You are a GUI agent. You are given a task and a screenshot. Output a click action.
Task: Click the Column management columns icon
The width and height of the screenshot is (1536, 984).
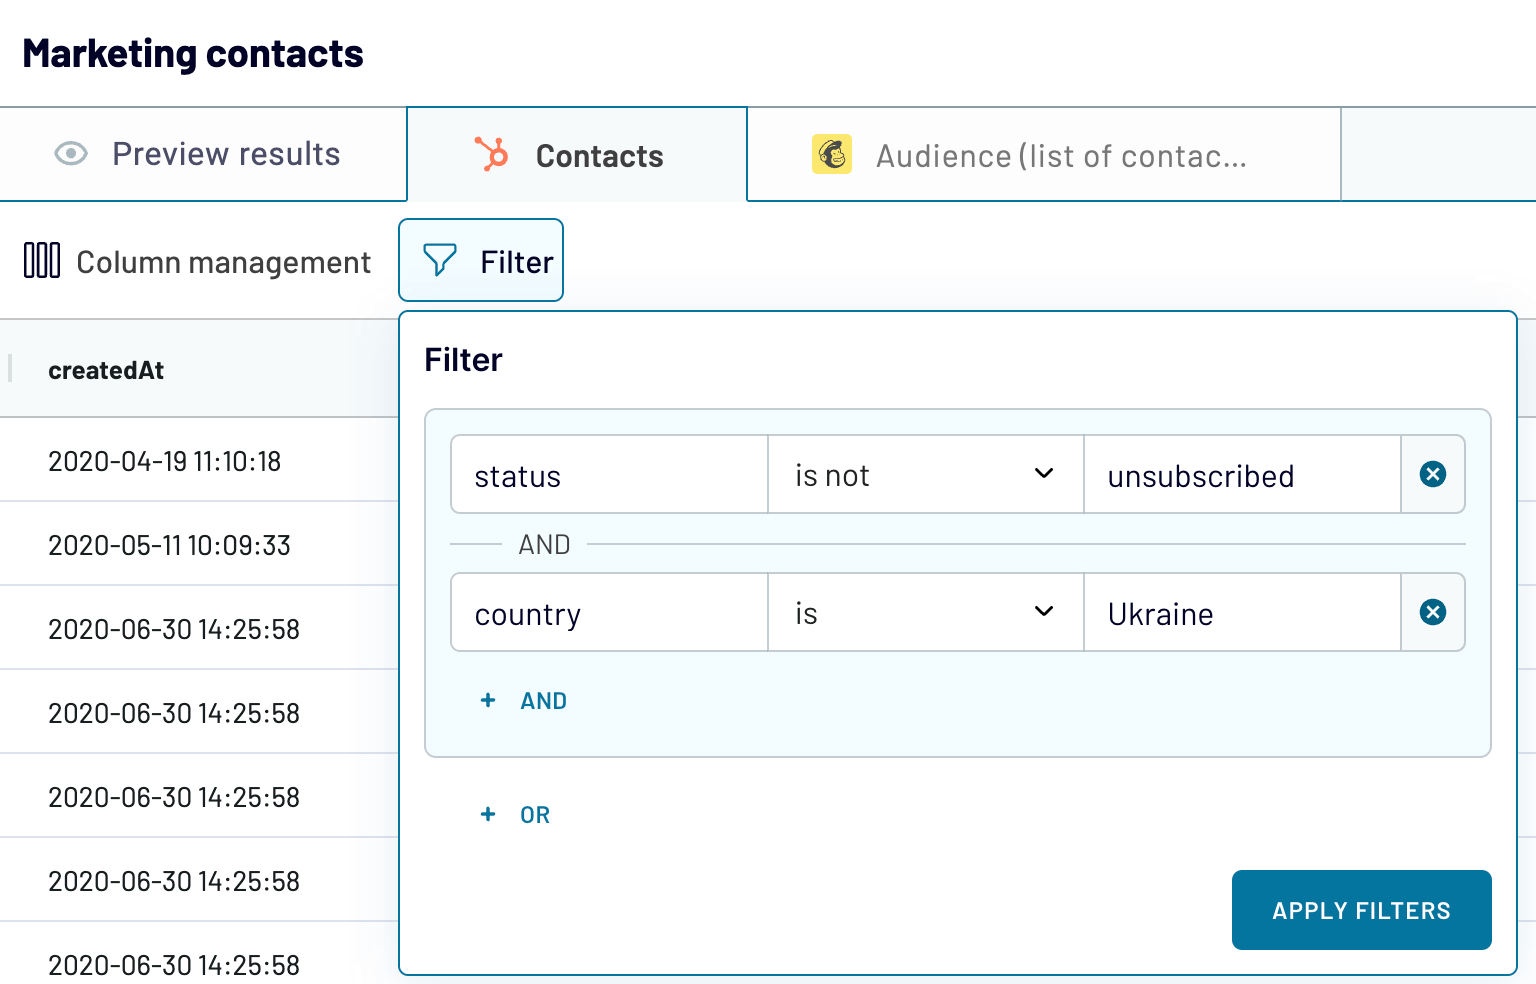[x=42, y=261]
